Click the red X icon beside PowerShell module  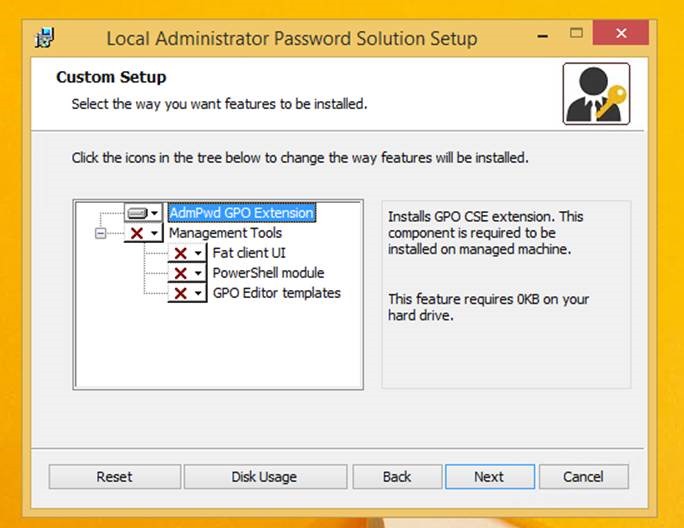coord(181,273)
